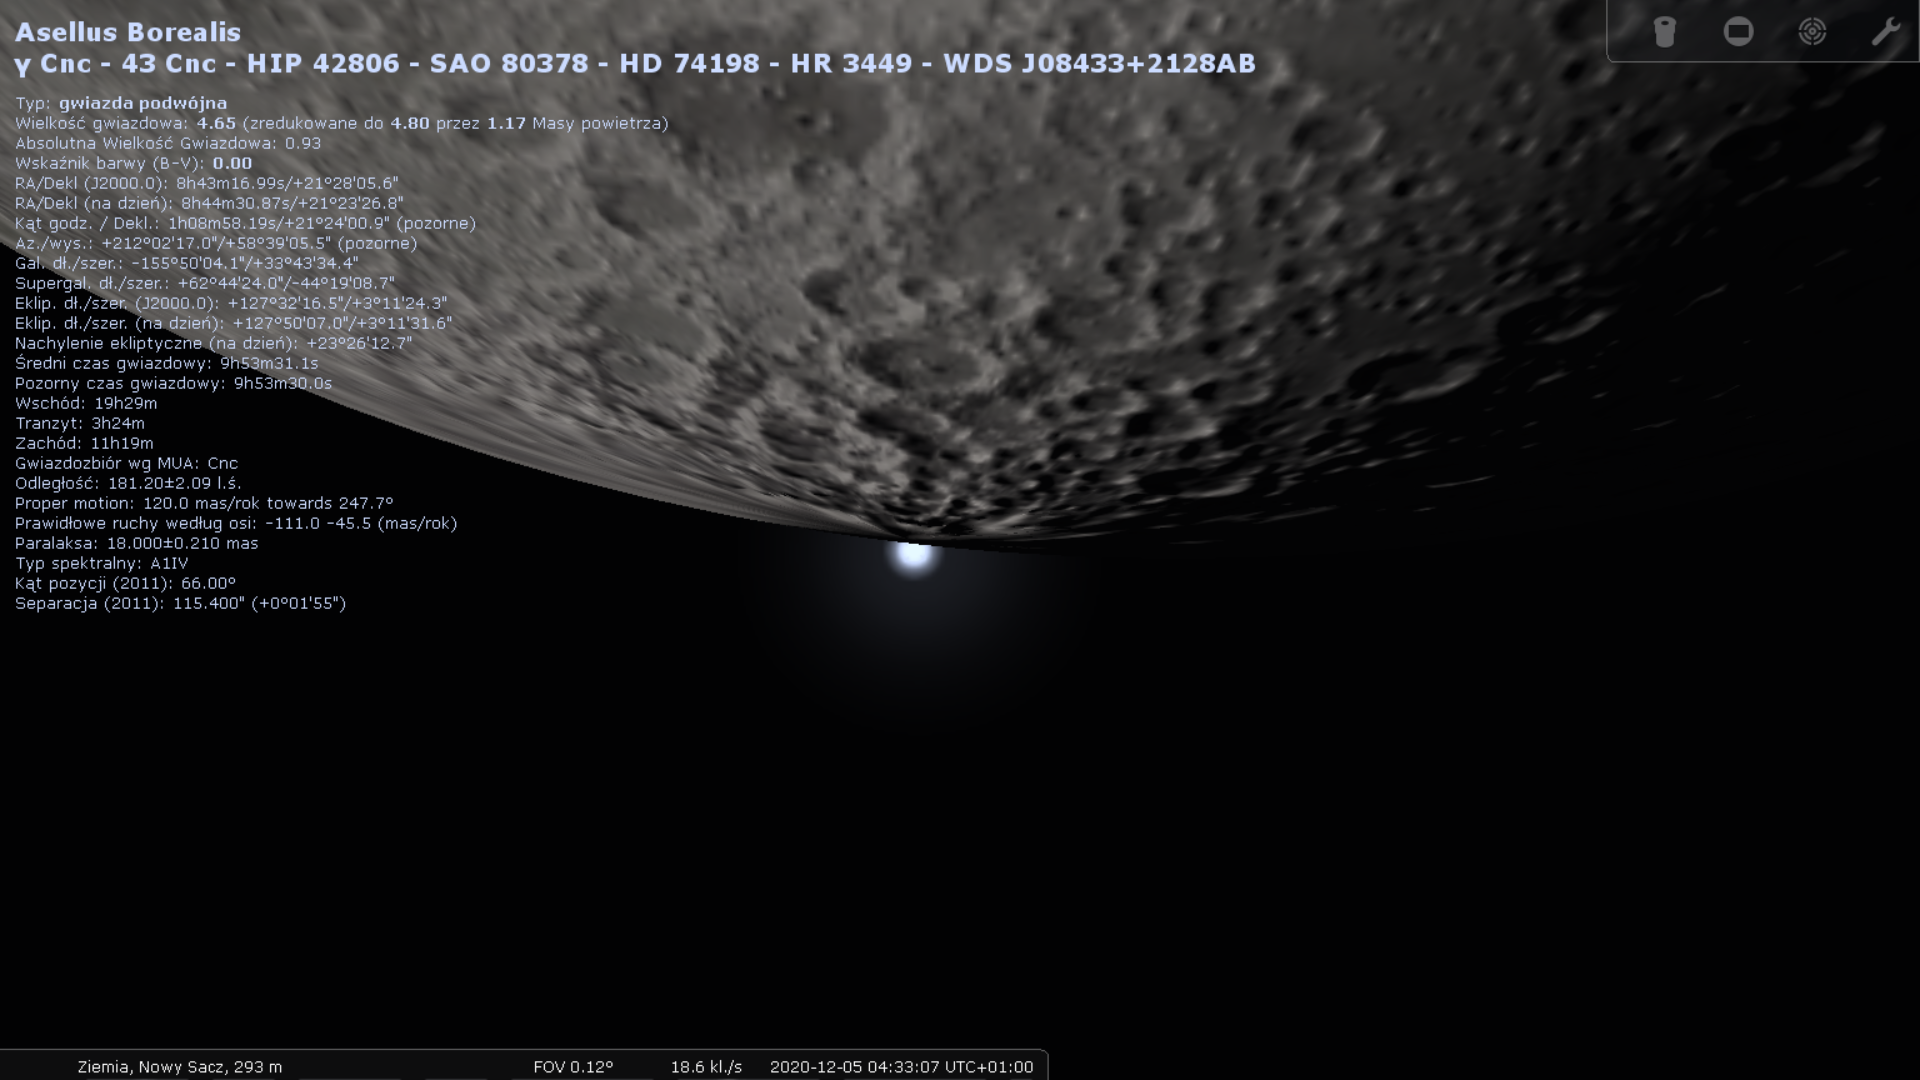This screenshot has width=1920, height=1080.
Task: Open oculars configuration wrench icon
Action: tap(1885, 32)
